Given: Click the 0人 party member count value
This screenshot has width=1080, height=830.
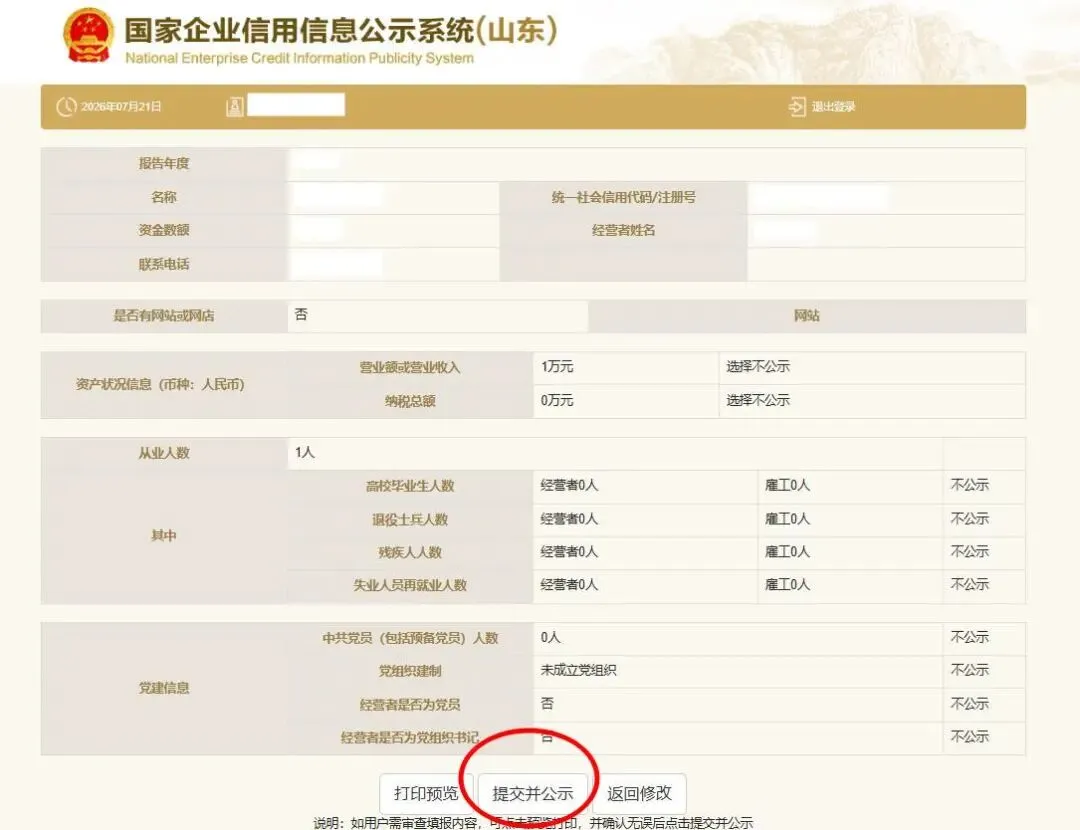Looking at the screenshot, I should click(550, 637).
